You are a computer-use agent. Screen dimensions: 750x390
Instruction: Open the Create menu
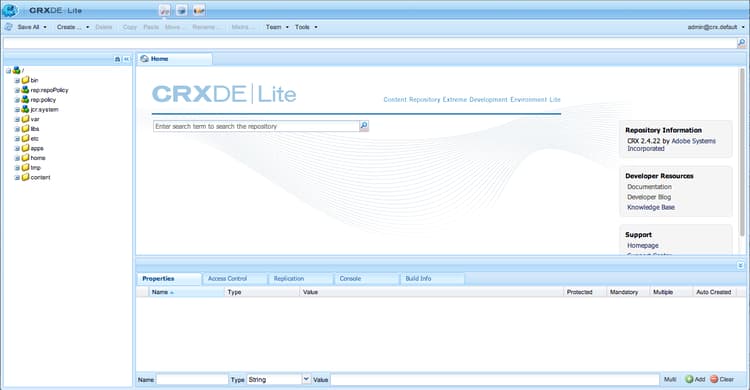point(73,27)
